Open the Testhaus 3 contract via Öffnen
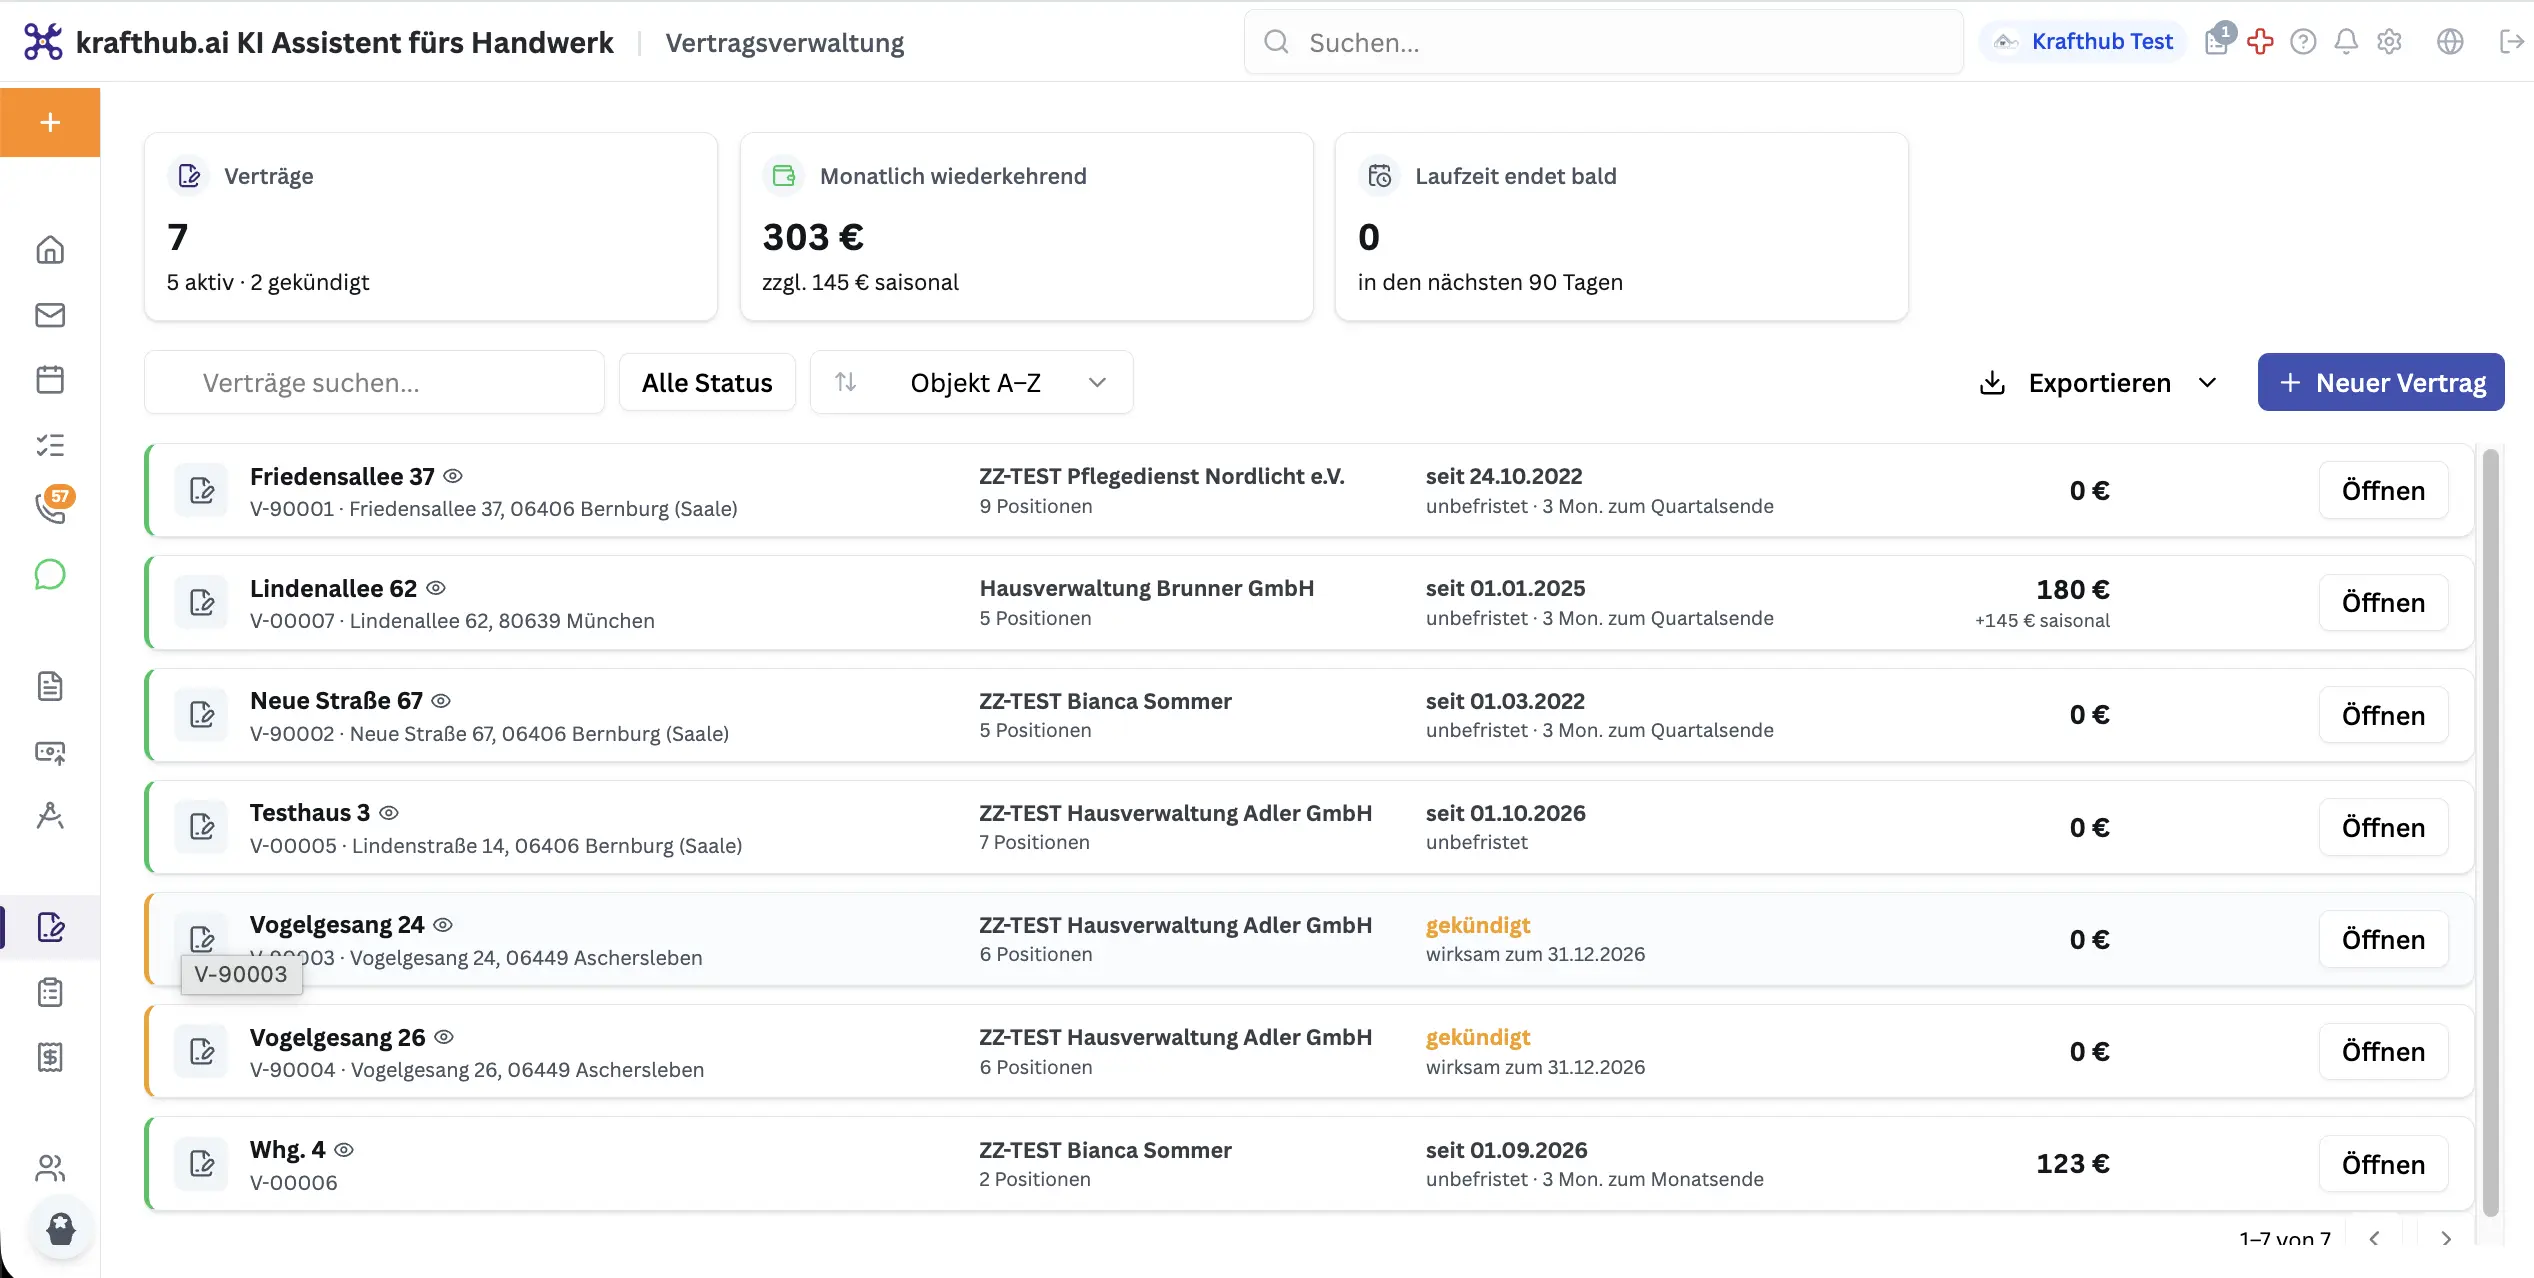 click(x=2383, y=828)
